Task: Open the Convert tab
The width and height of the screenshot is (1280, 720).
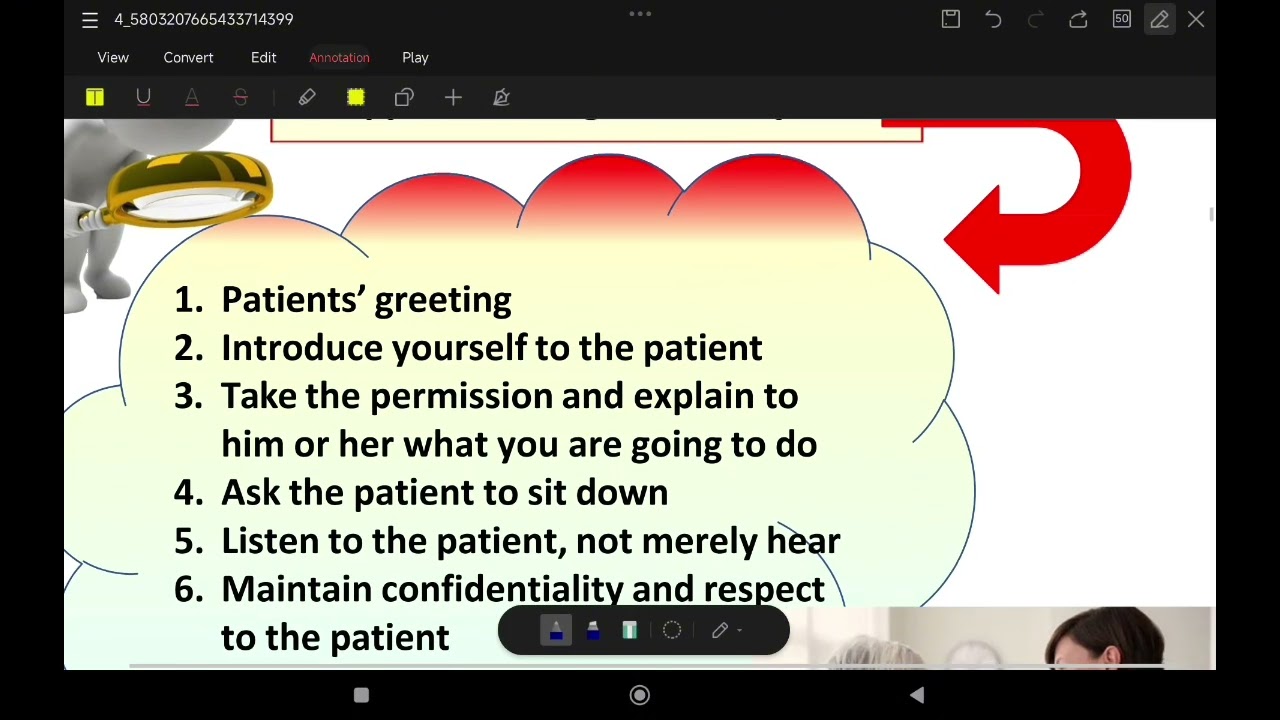Action: tap(188, 57)
